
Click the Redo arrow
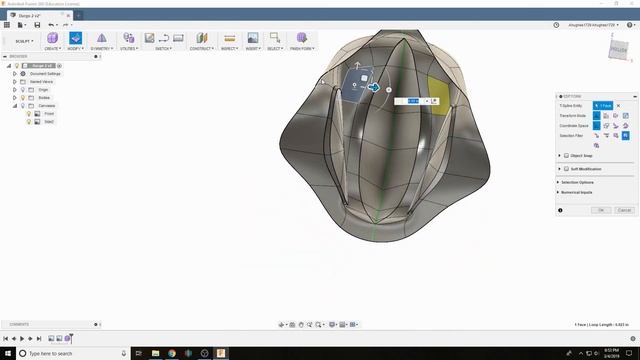[x=65, y=25]
